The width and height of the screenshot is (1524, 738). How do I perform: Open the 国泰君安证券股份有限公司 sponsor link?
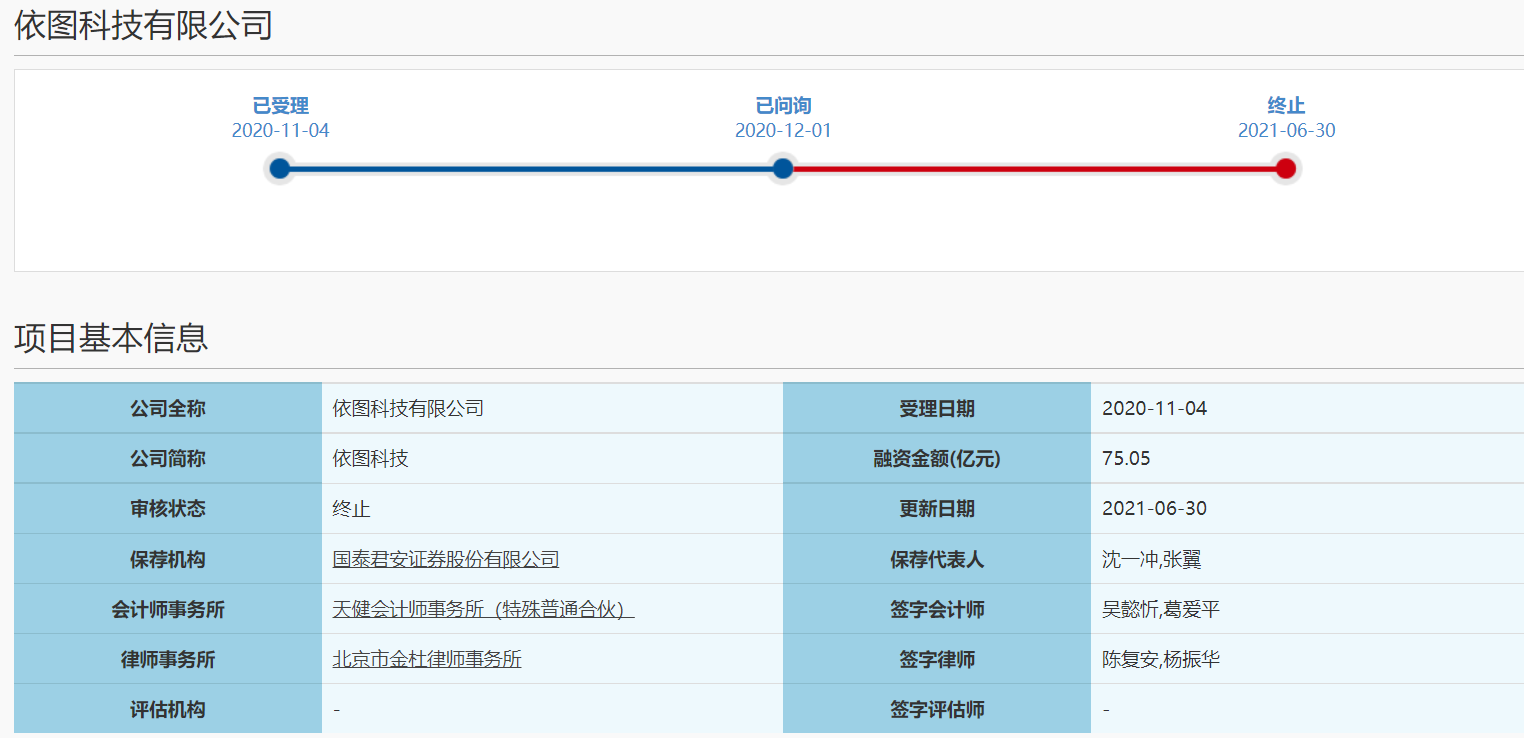[x=446, y=559]
